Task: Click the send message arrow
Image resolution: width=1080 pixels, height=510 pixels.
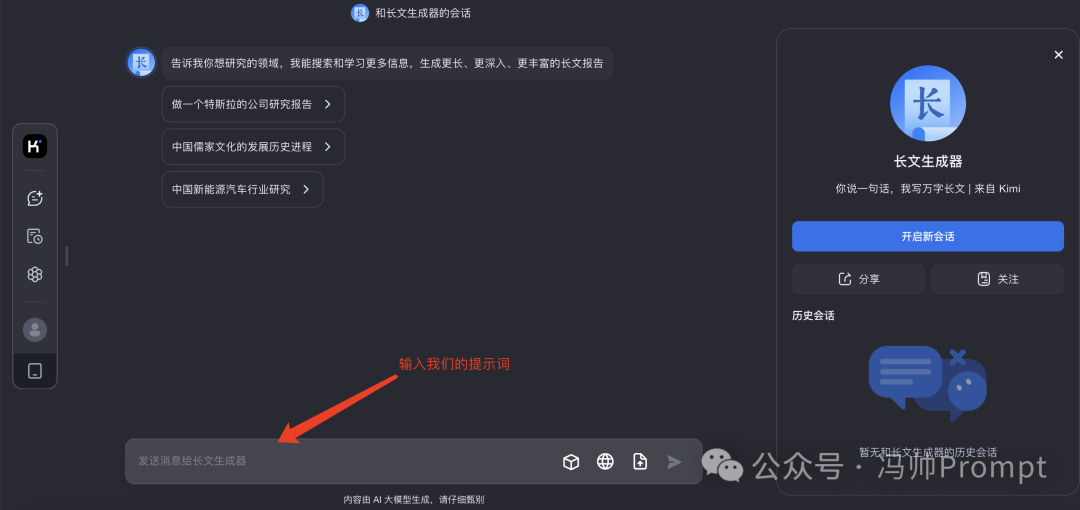Action: pyautogui.click(x=674, y=462)
